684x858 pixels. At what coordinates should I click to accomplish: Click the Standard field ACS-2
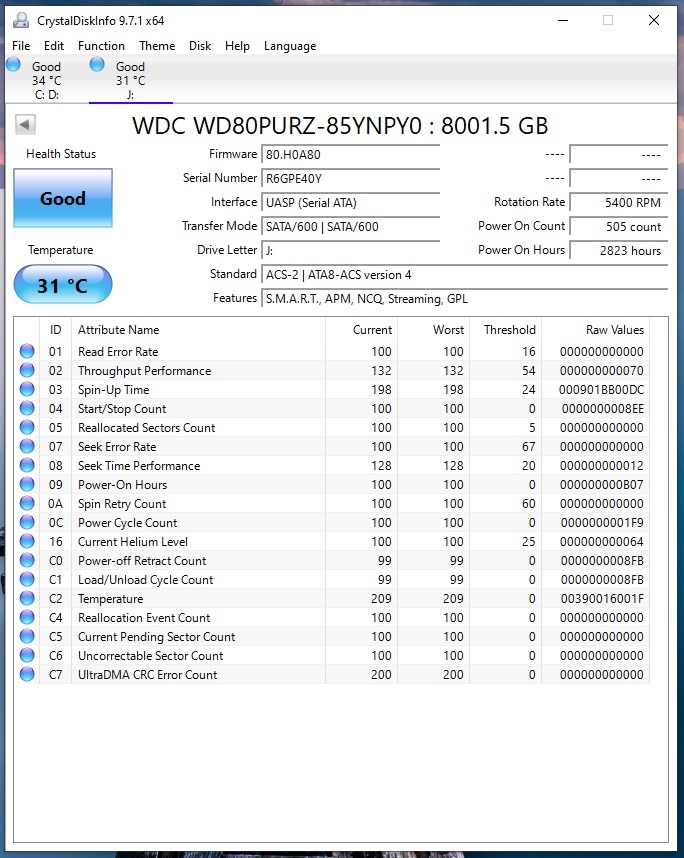pos(465,275)
